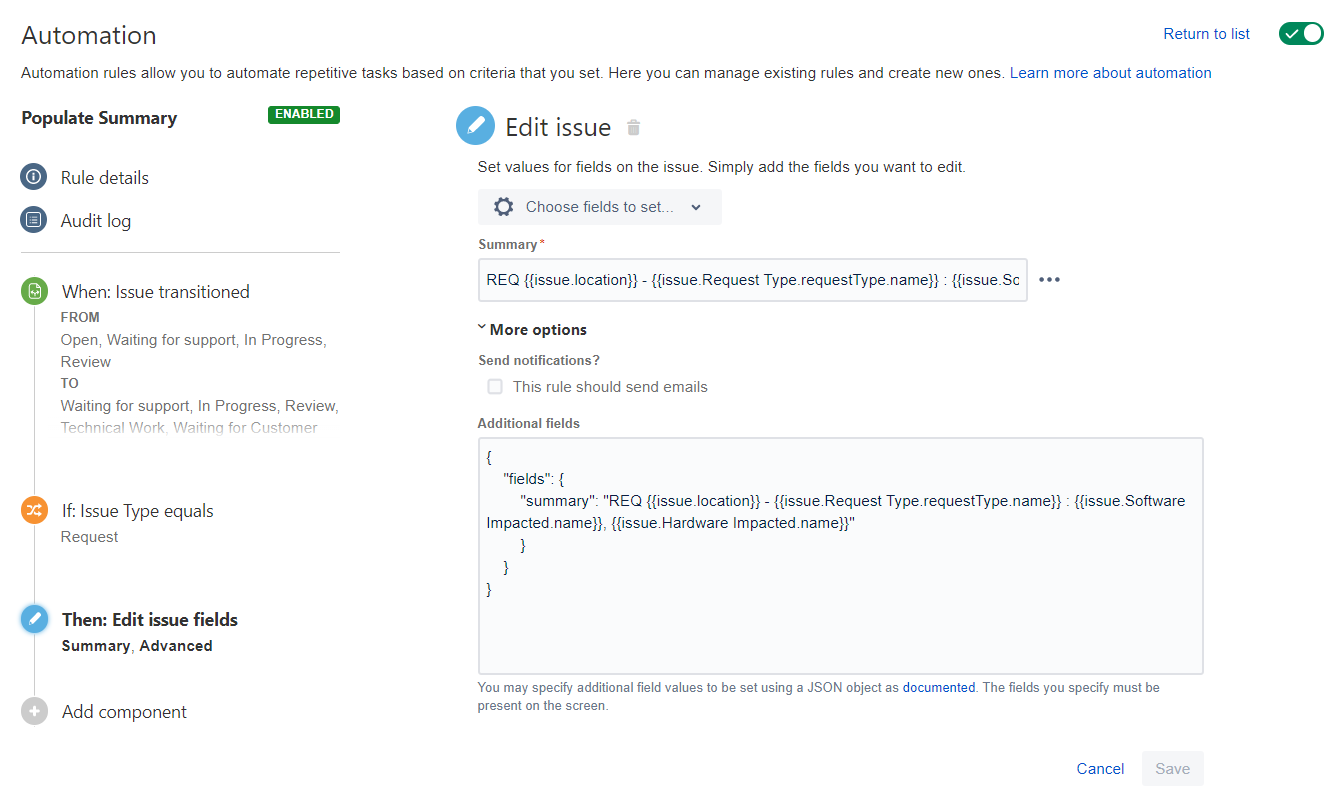Open Learn more about automation
The image size is (1328, 801).
[x=1110, y=72]
